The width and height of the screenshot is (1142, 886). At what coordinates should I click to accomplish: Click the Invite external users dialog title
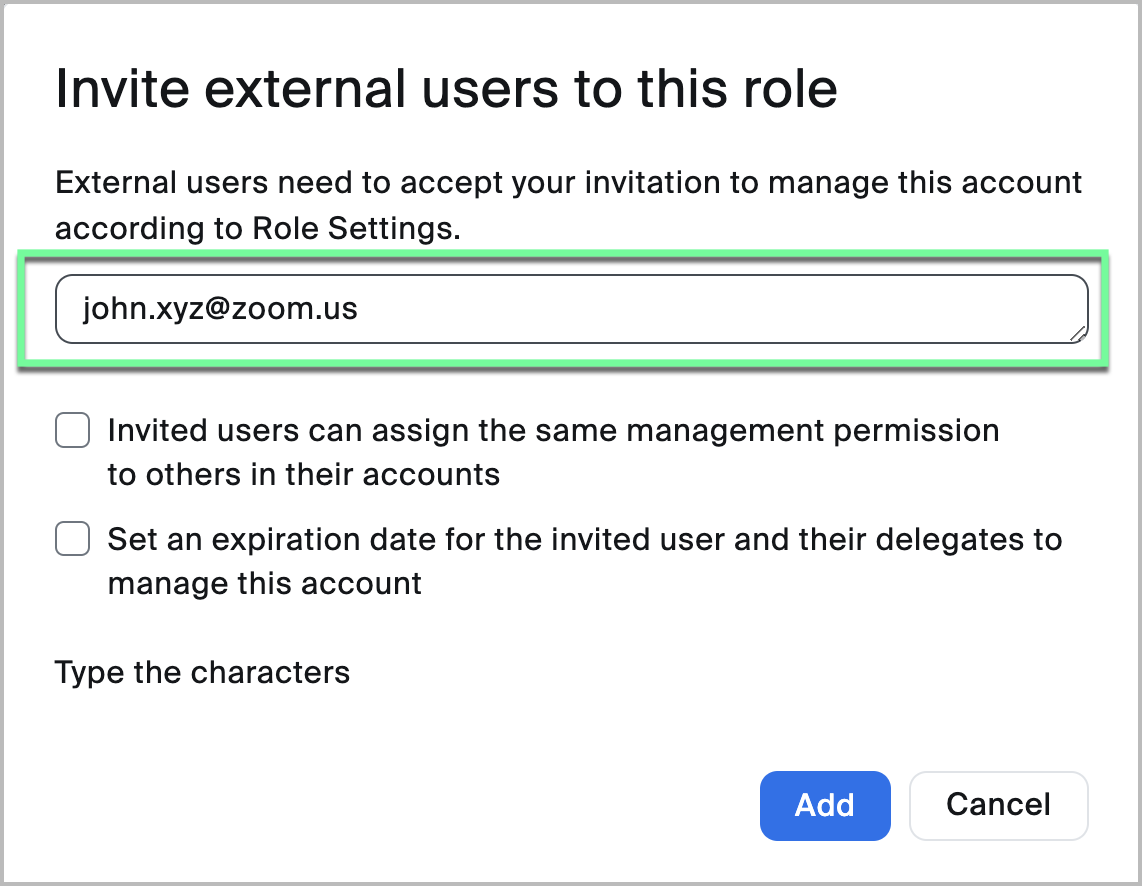coord(447,89)
